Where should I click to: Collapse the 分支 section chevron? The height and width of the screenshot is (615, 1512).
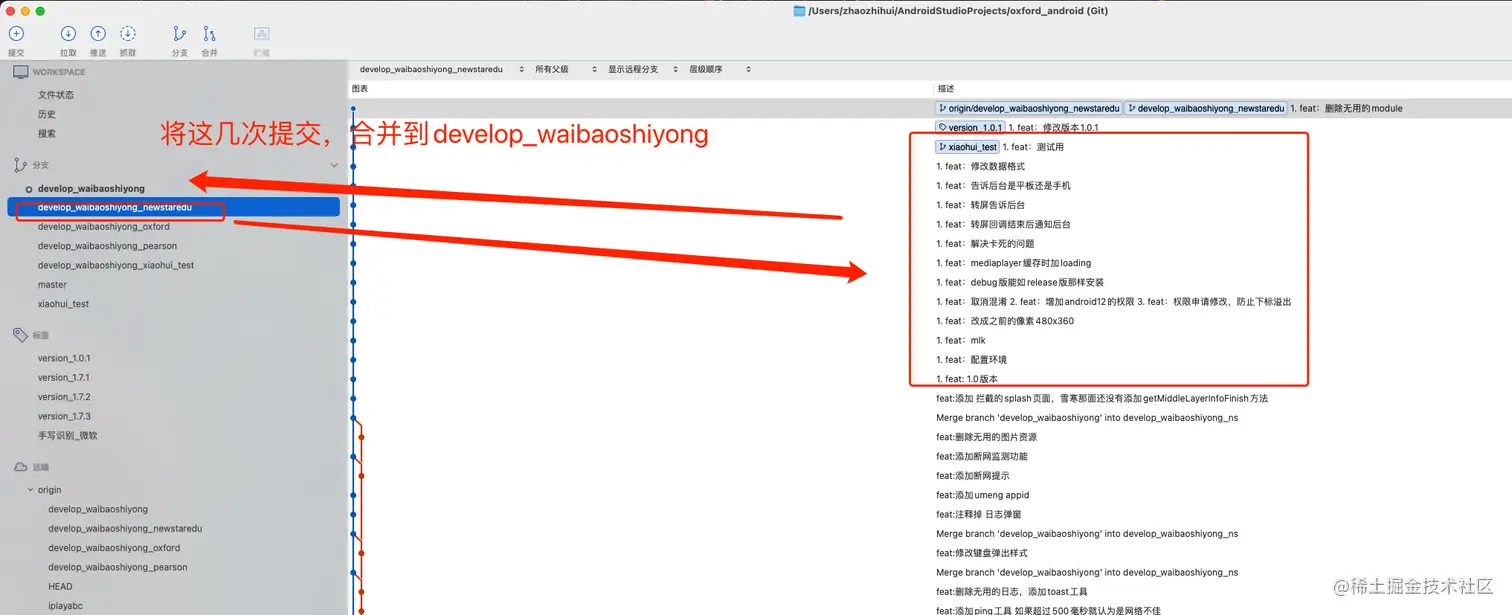pyautogui.click(x=334, y=165)
